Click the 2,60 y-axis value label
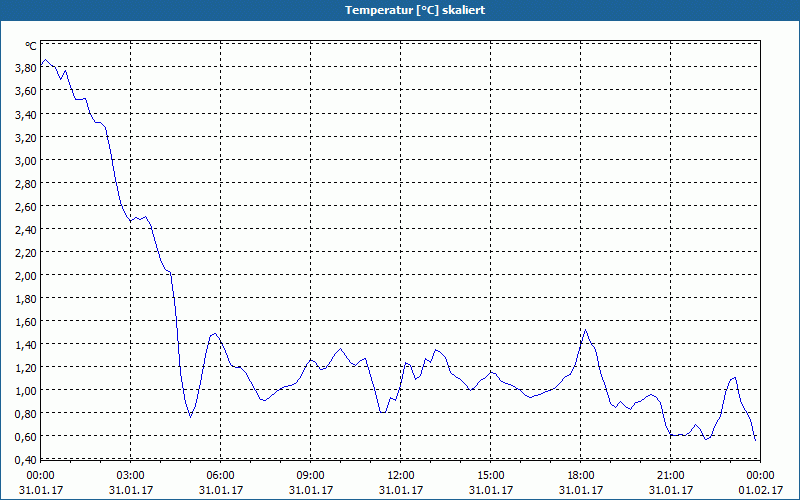The image size is (800, 500). point(26,206)
